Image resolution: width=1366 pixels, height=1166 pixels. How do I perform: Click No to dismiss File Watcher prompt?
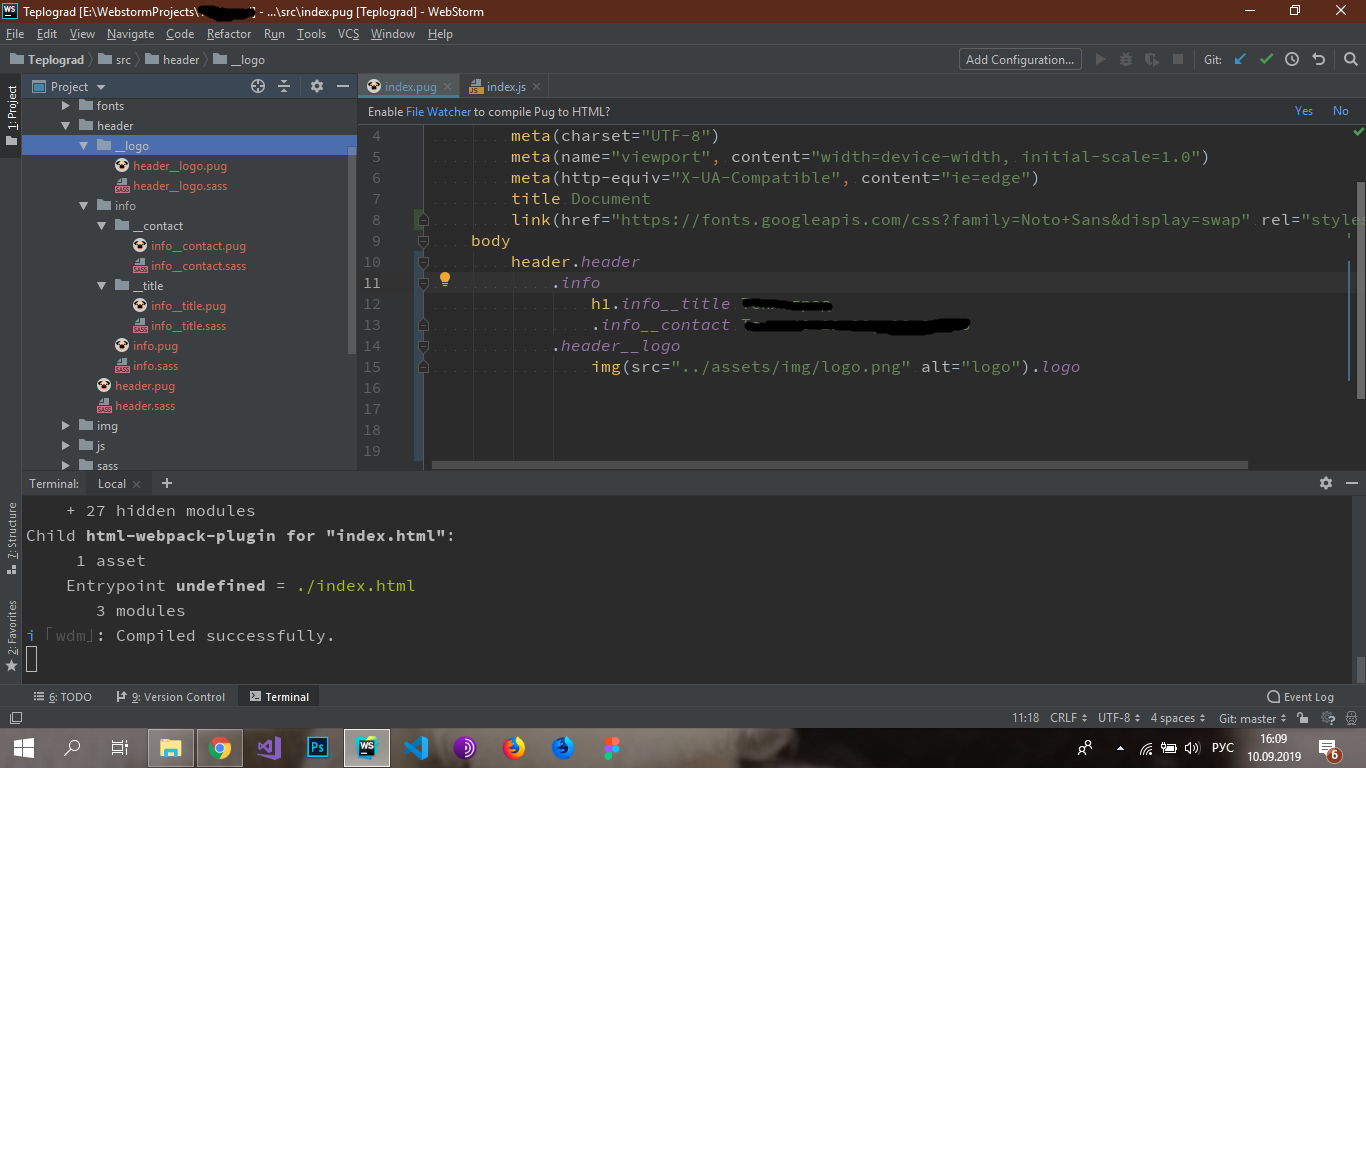1341,111
